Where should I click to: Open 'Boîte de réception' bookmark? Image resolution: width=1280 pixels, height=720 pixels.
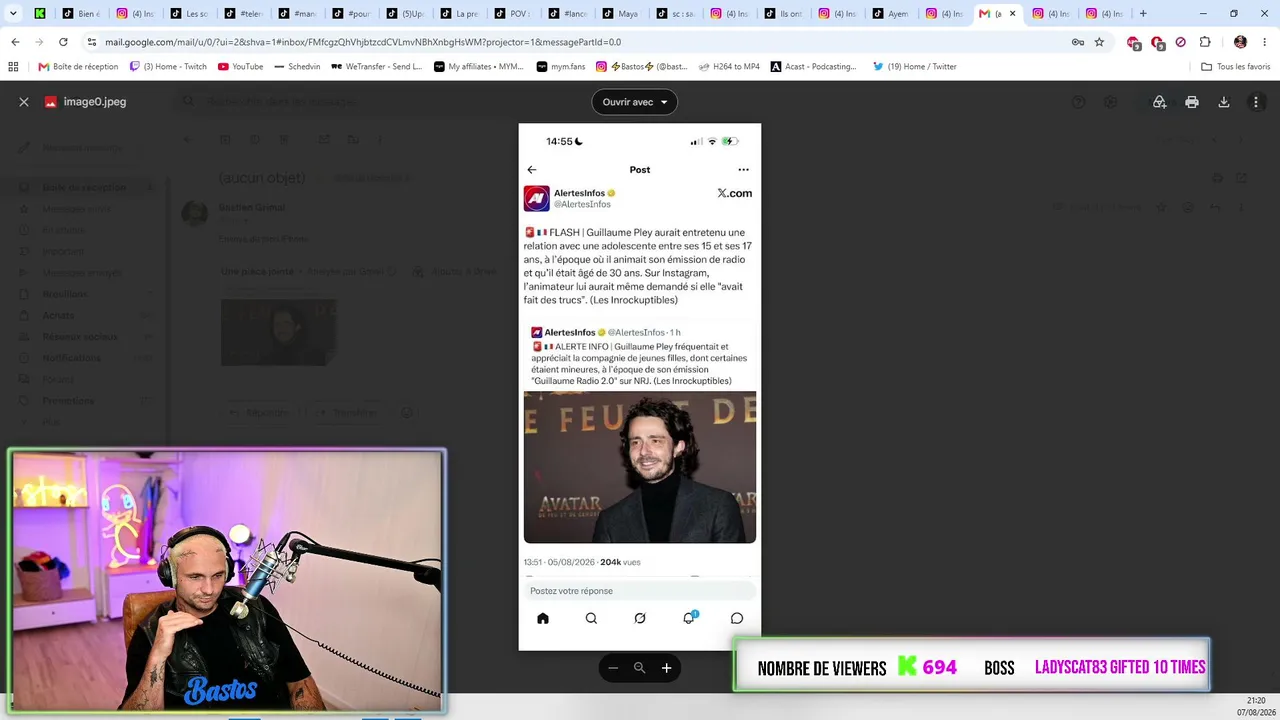(x=78, y=67)
